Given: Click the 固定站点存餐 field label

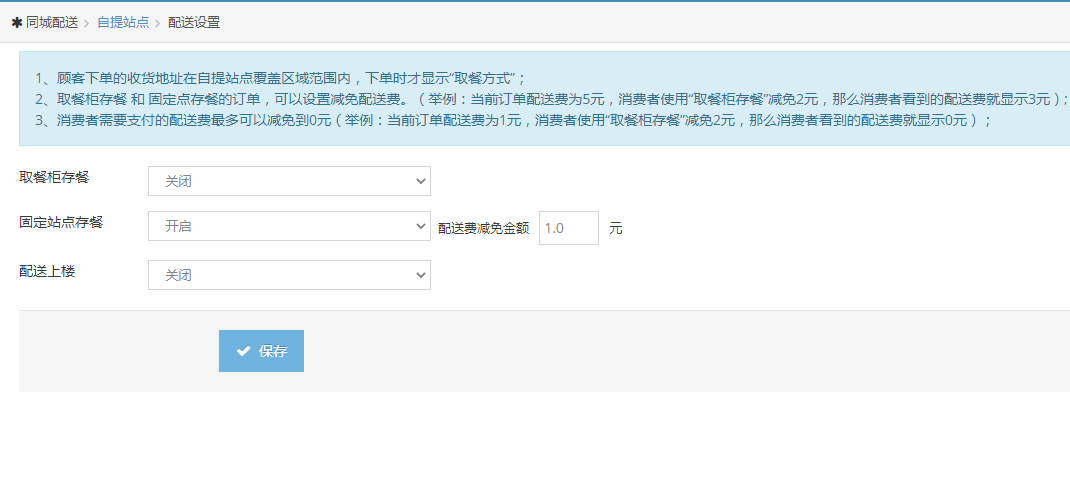Looking at the screenshot, I should point(61,222).
